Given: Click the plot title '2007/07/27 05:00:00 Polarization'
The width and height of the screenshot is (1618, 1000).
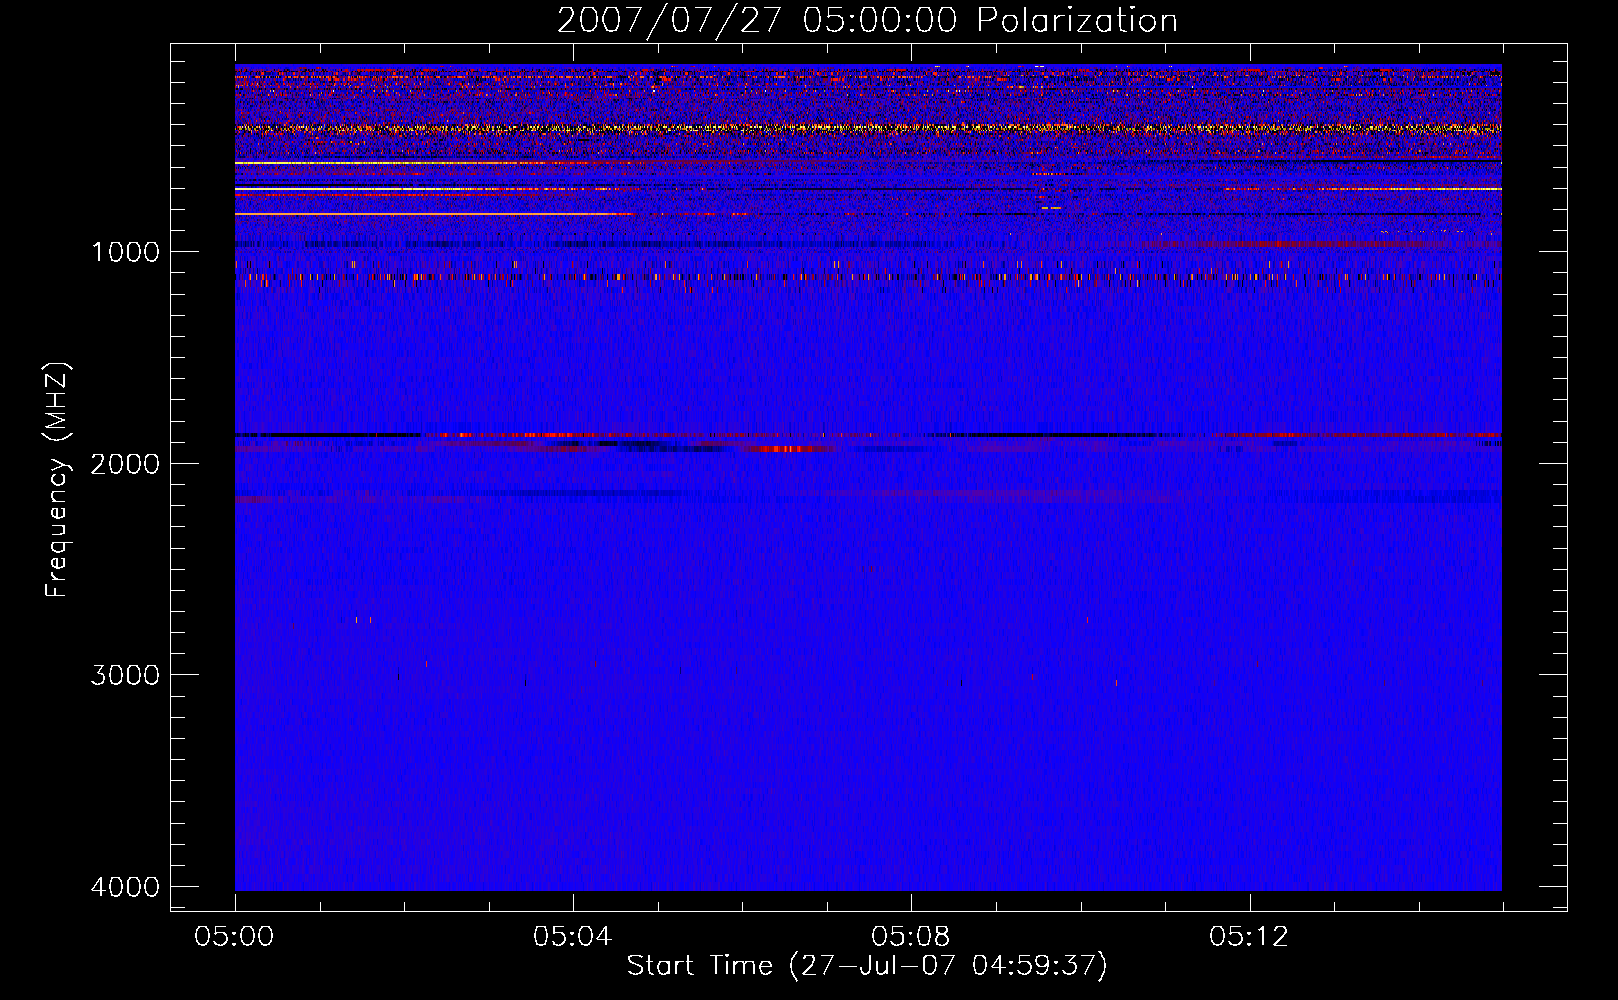Looking at the screenshot, I should tap(867, 20).
